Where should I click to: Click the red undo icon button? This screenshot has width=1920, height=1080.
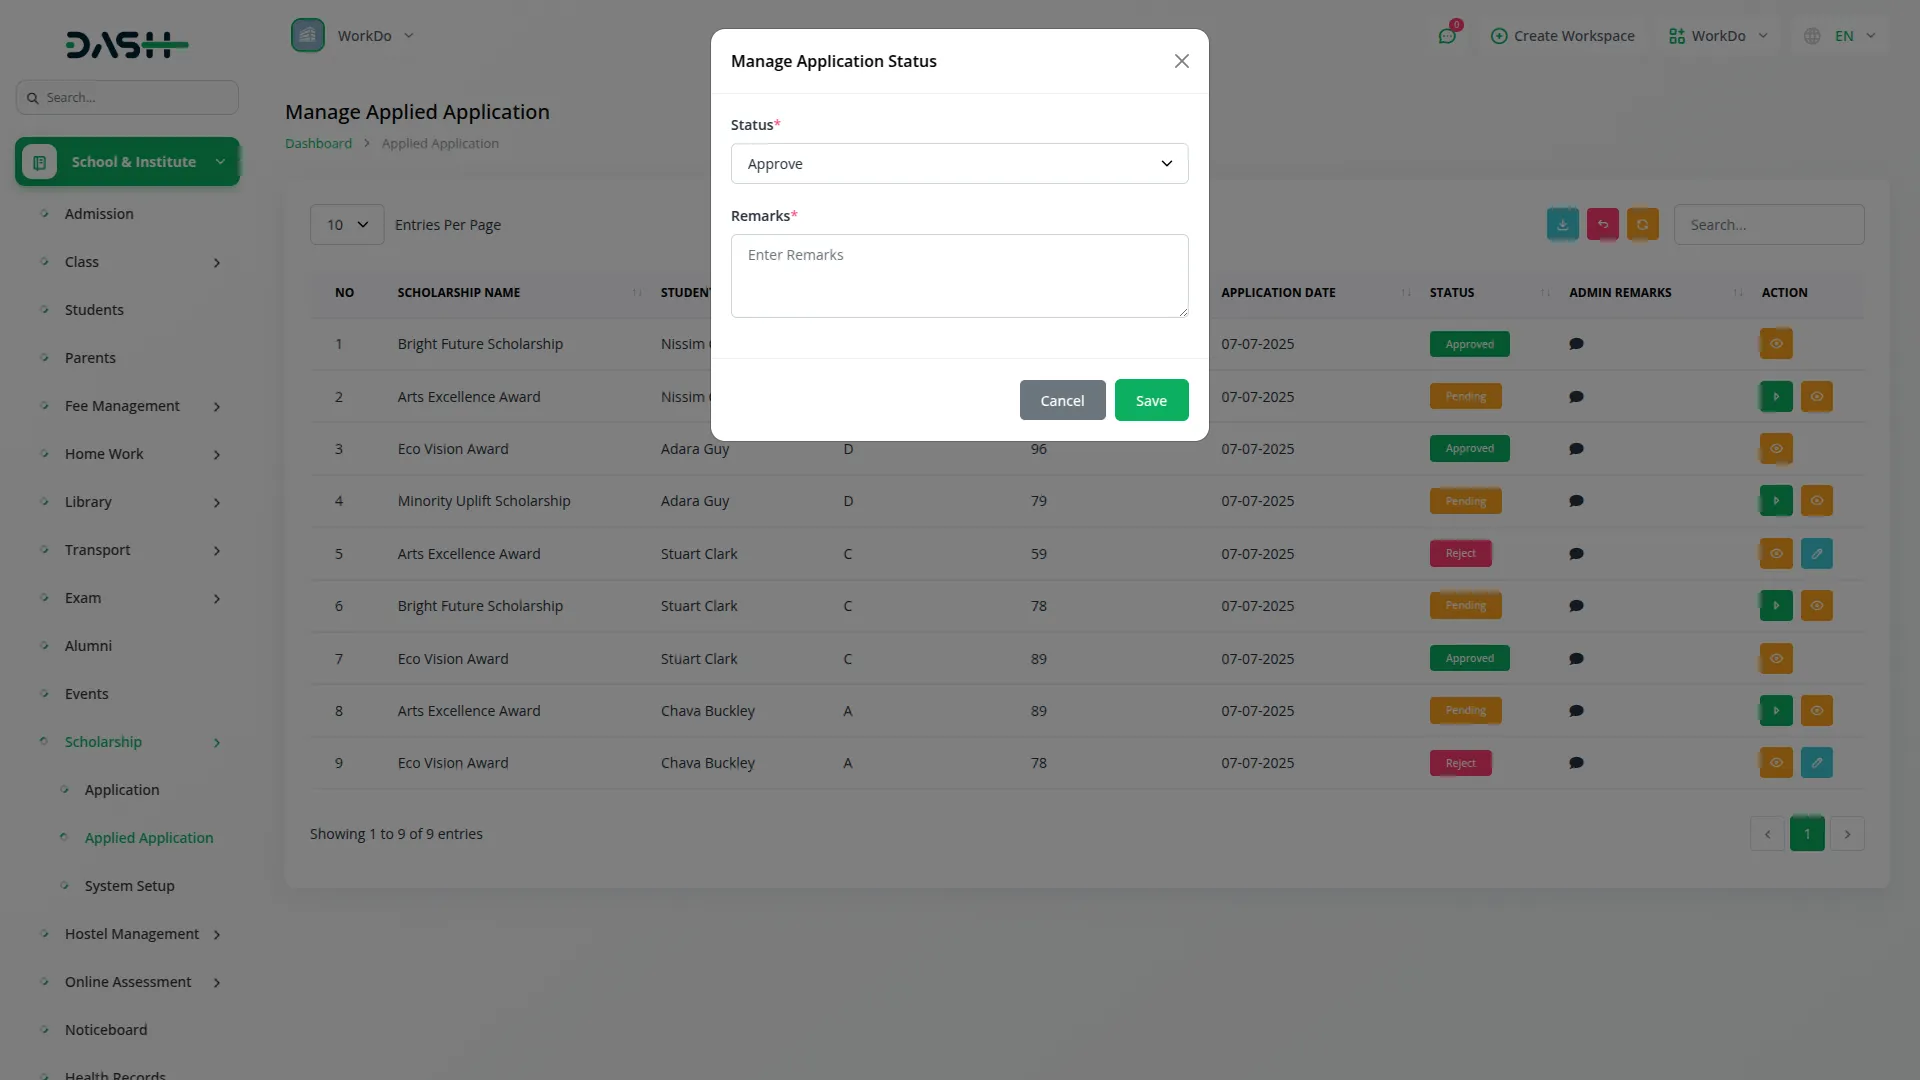point(1602,224)
